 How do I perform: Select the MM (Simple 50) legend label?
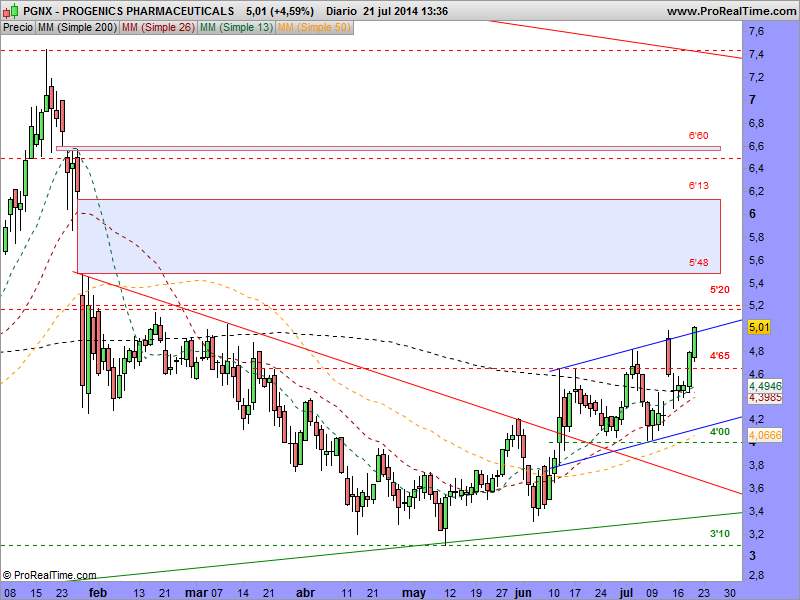point(314,28)
